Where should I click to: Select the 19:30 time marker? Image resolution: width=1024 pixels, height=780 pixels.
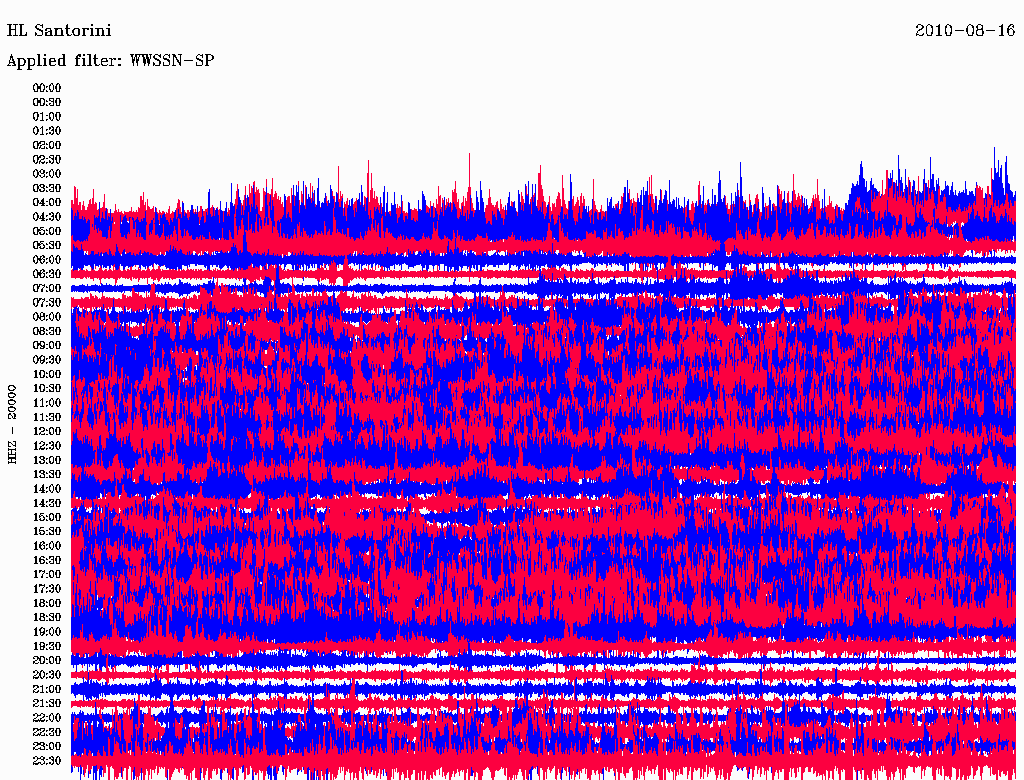pyautogui.click(x=47, y=647)
